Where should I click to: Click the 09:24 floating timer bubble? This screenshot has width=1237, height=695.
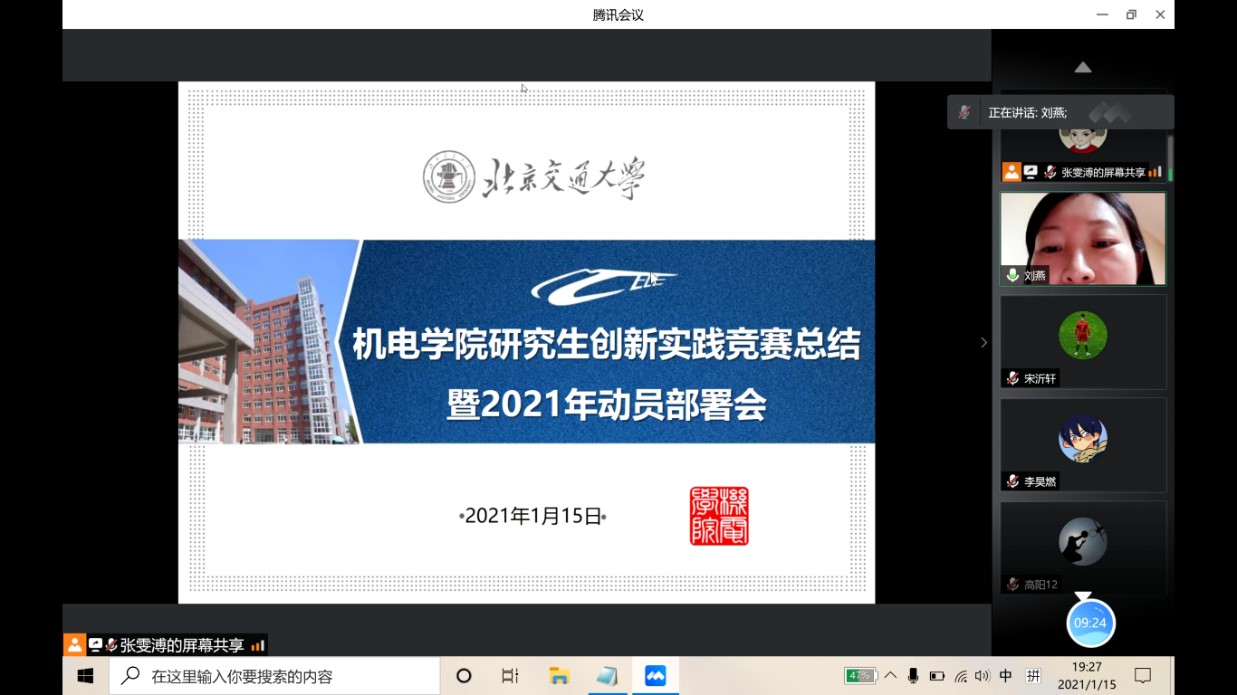tap(1089, 623)
